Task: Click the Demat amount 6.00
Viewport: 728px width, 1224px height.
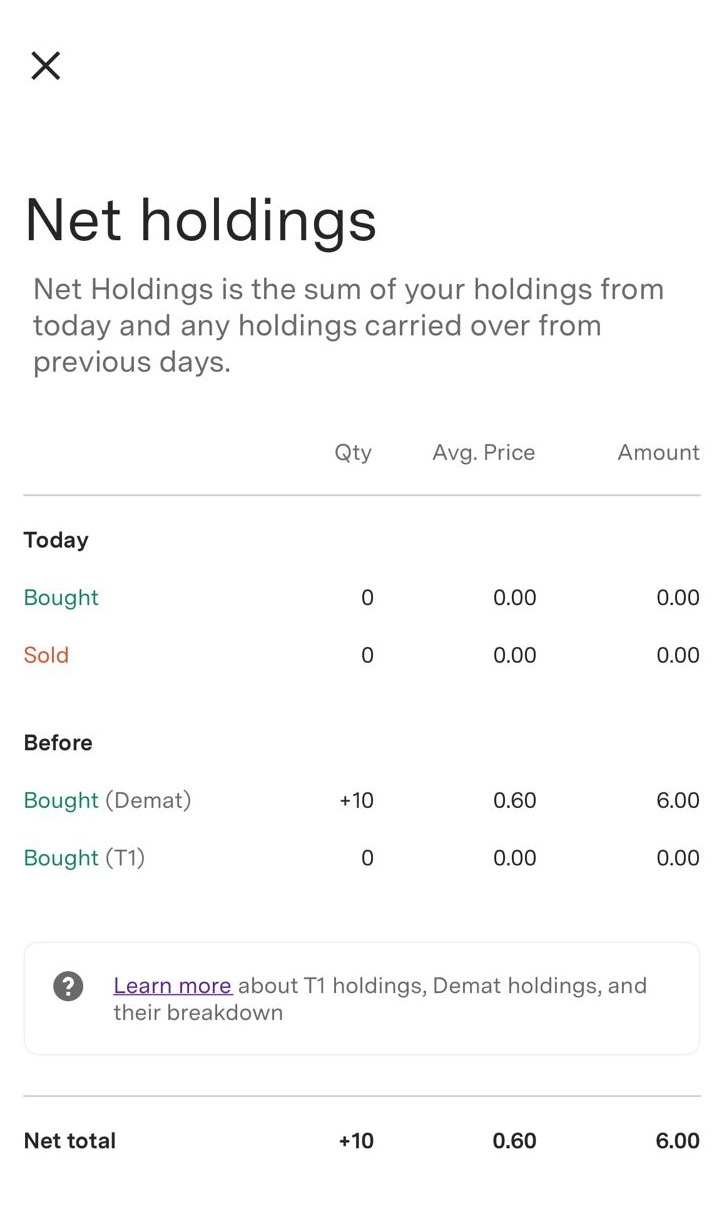Action: click(677, 800)
